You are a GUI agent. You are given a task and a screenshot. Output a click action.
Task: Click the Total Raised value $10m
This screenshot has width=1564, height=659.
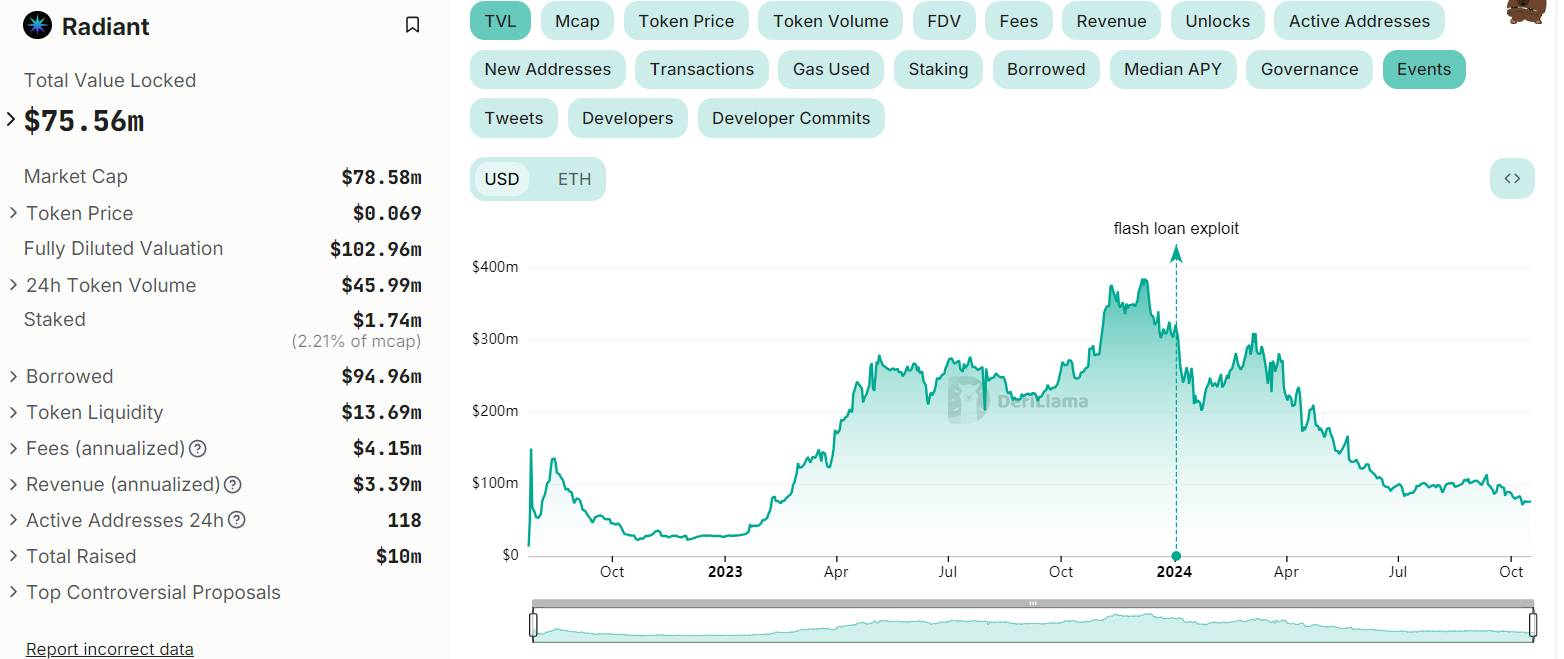click(399, 557)
